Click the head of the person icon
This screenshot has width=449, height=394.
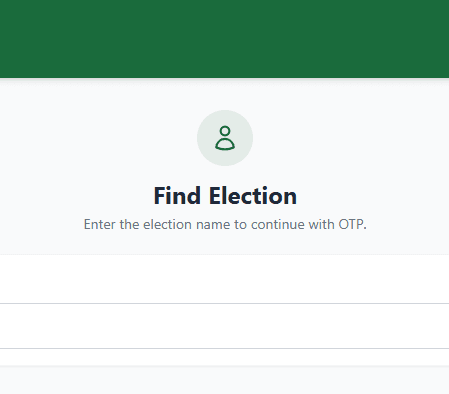coord(225,131)
